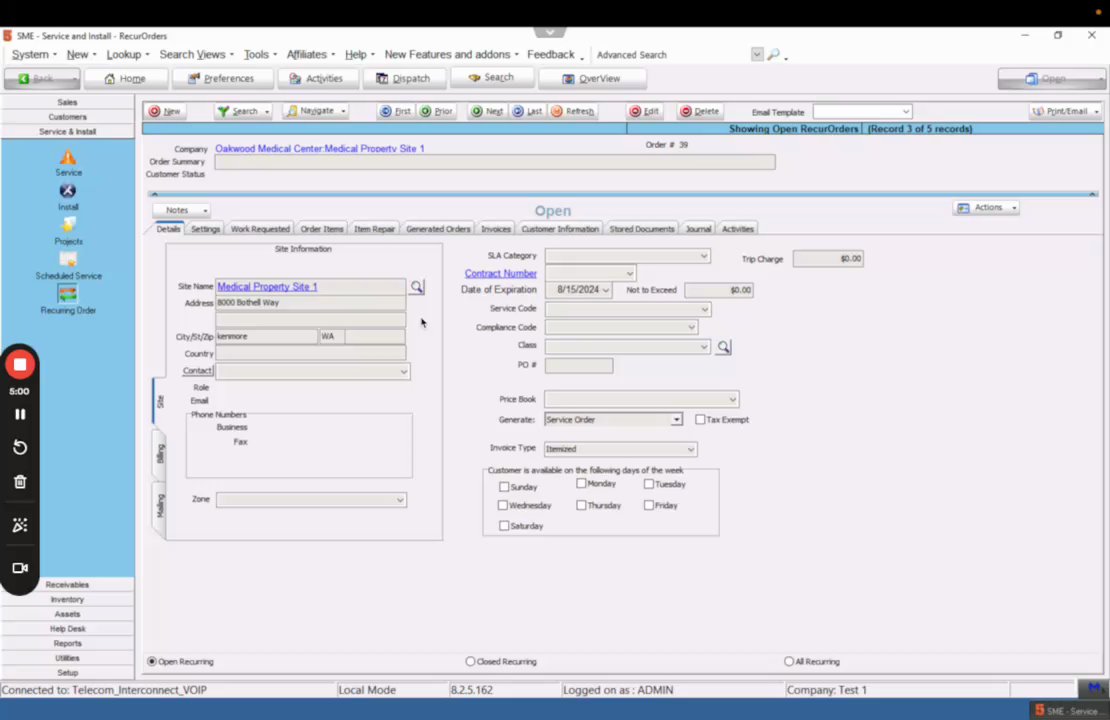
Task: Open the Invoice Type dropdown
Action: click(x=690, y=449)
